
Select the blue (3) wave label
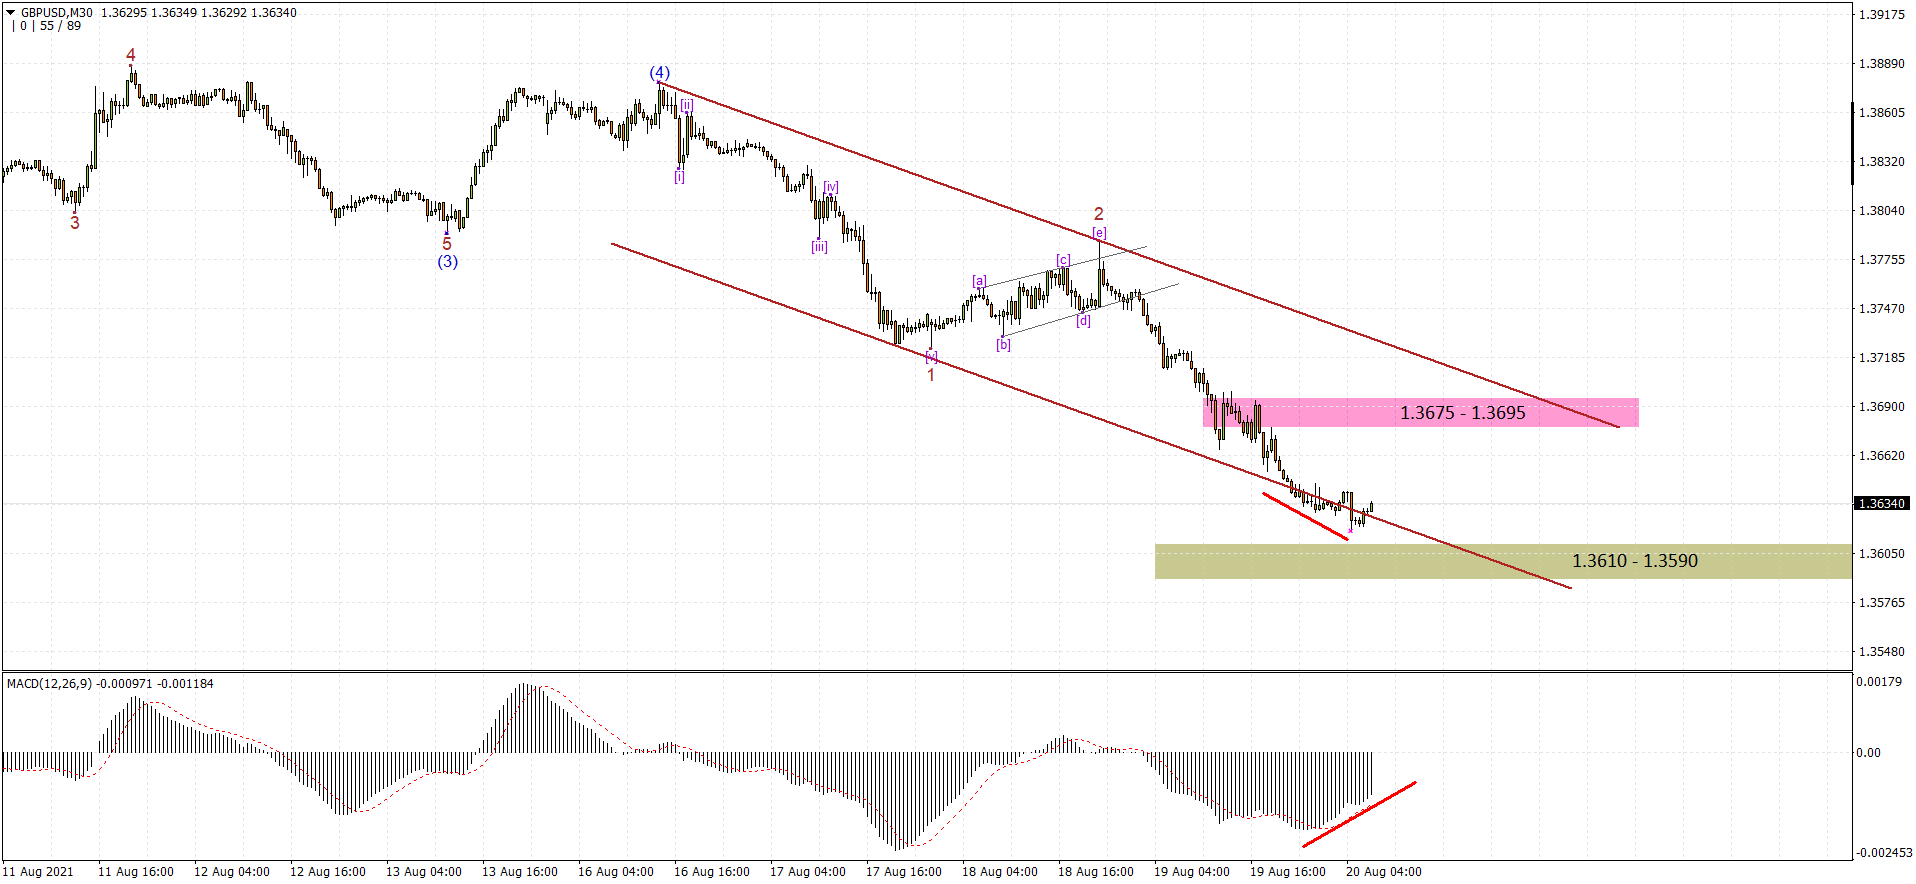pyautogui.click(x=447, y=262)
